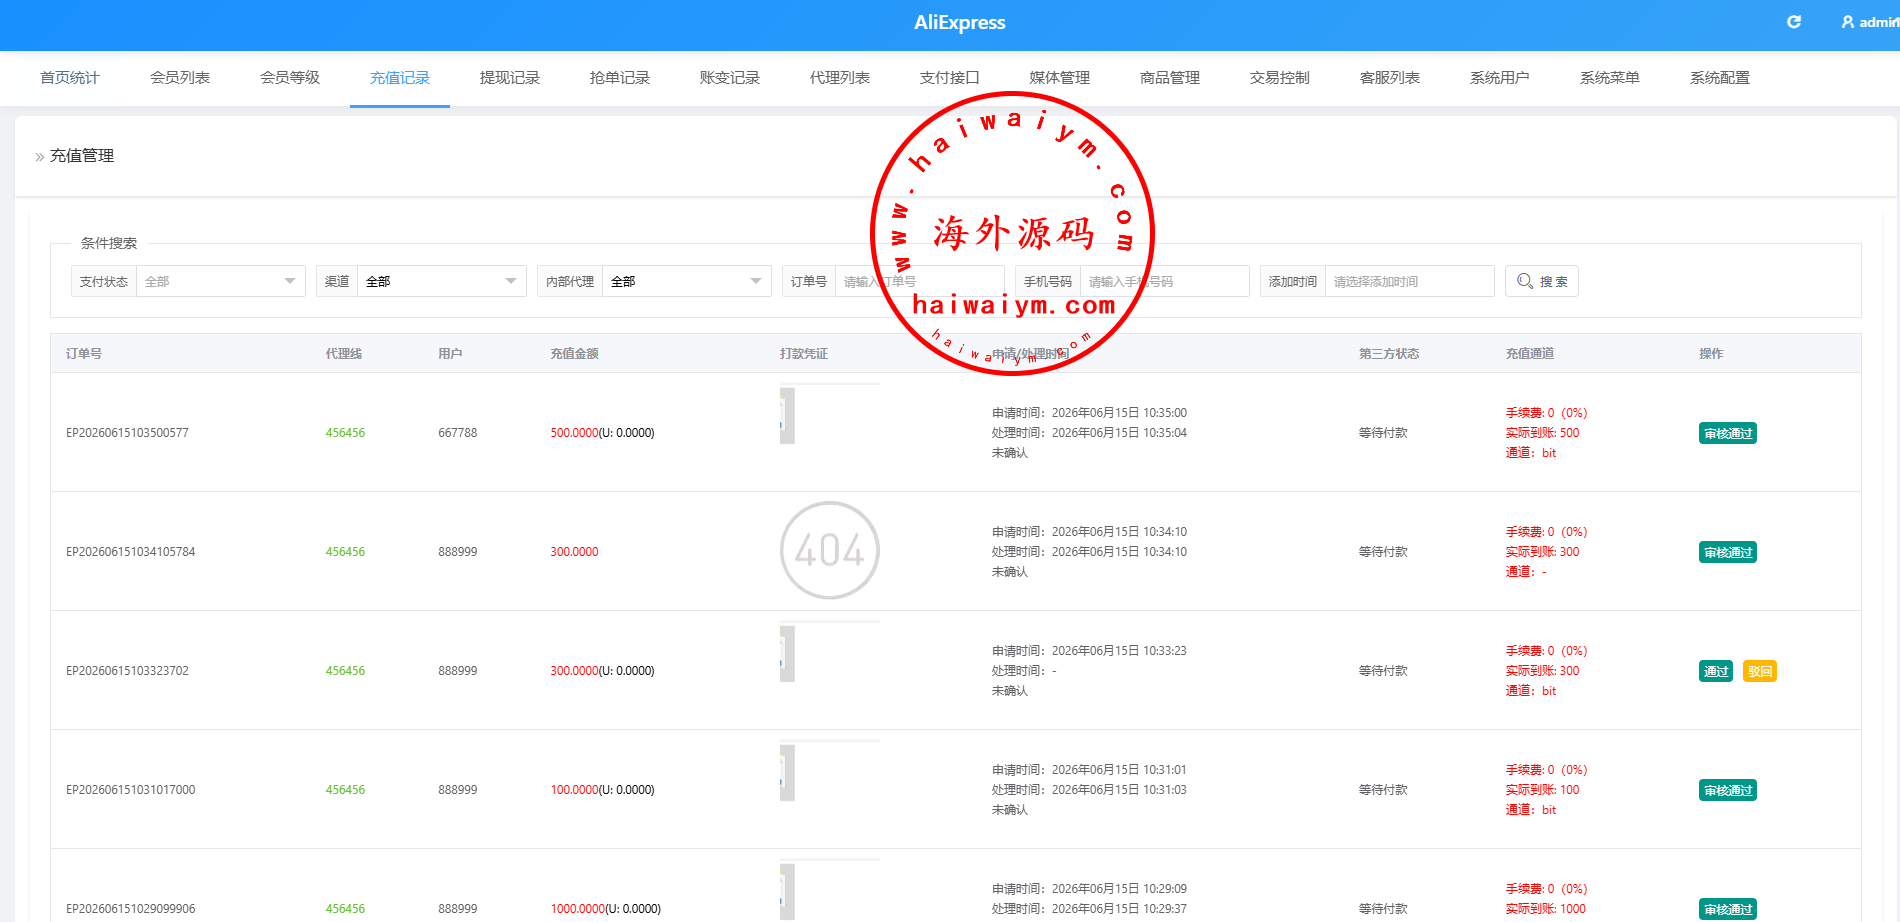Screen dimensions: 1900x922
Task: Click order number EP202606151031017000
Action: click(x=131, y=790)
